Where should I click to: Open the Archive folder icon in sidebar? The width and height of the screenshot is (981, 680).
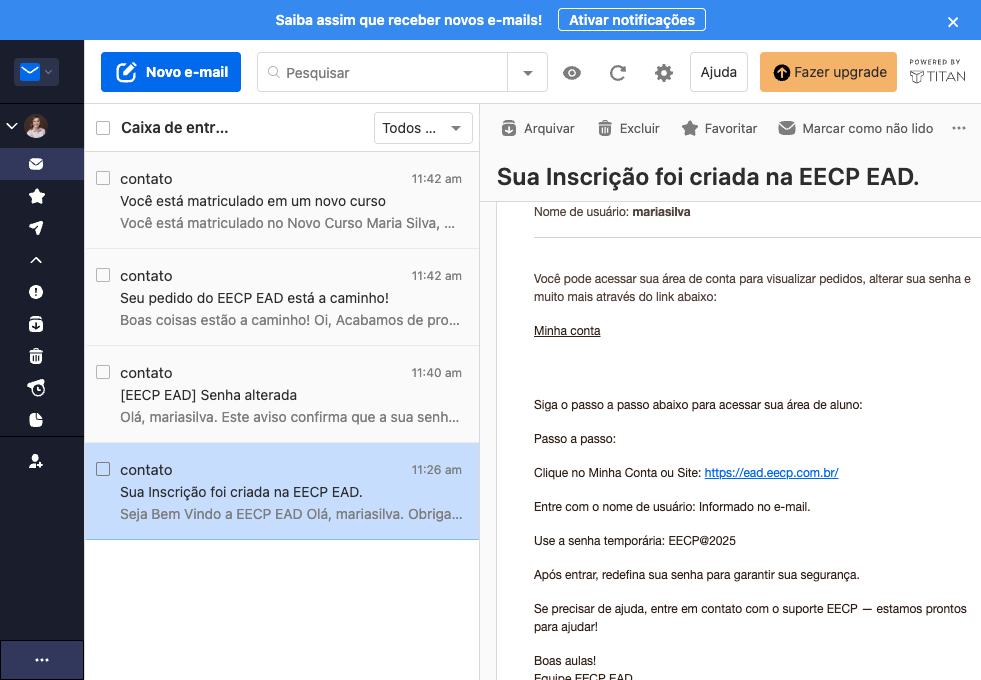tap(36, 324)
